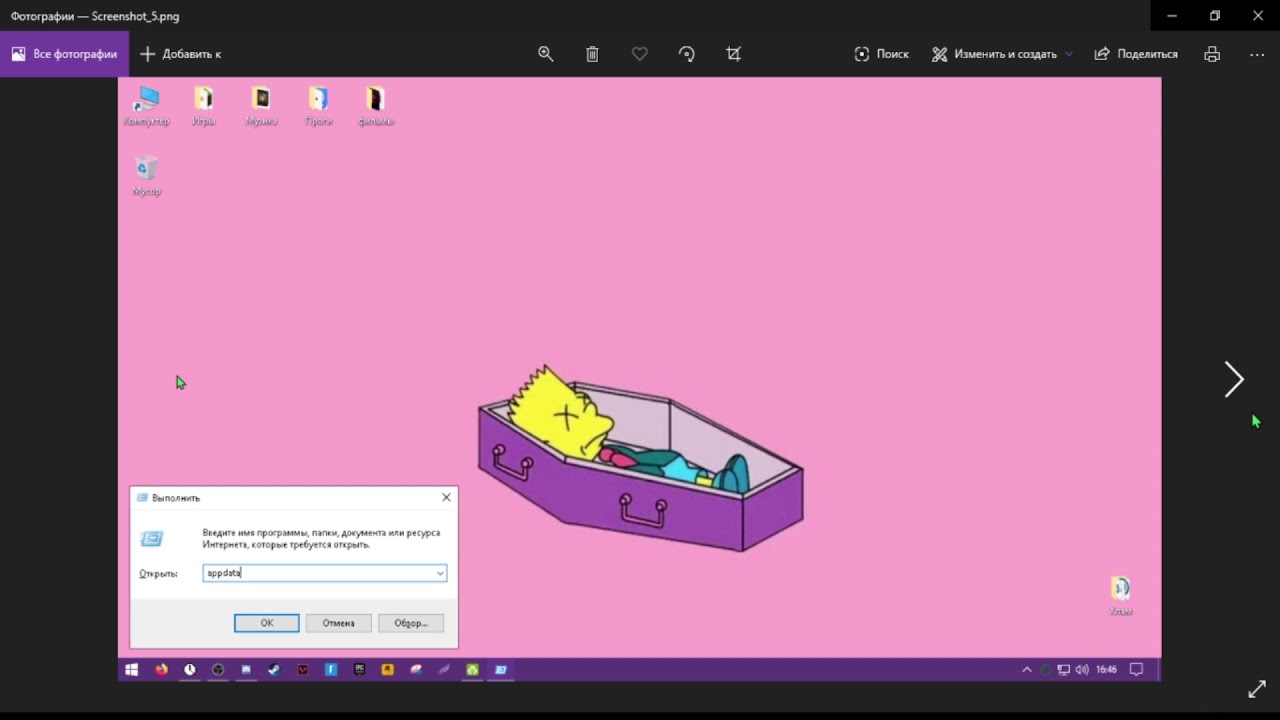
Task: Mark photo as favorite with the heart icon
Action: (640, 54)
